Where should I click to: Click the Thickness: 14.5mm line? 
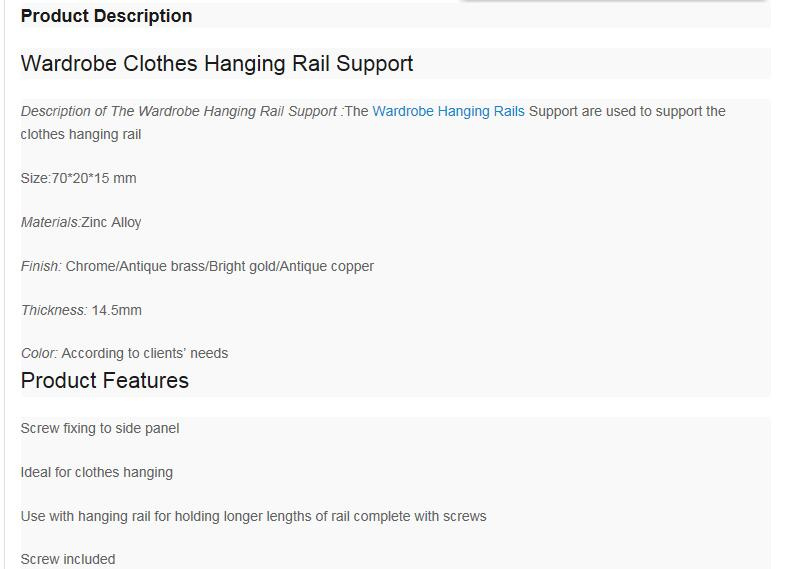[x=81, y=310]
